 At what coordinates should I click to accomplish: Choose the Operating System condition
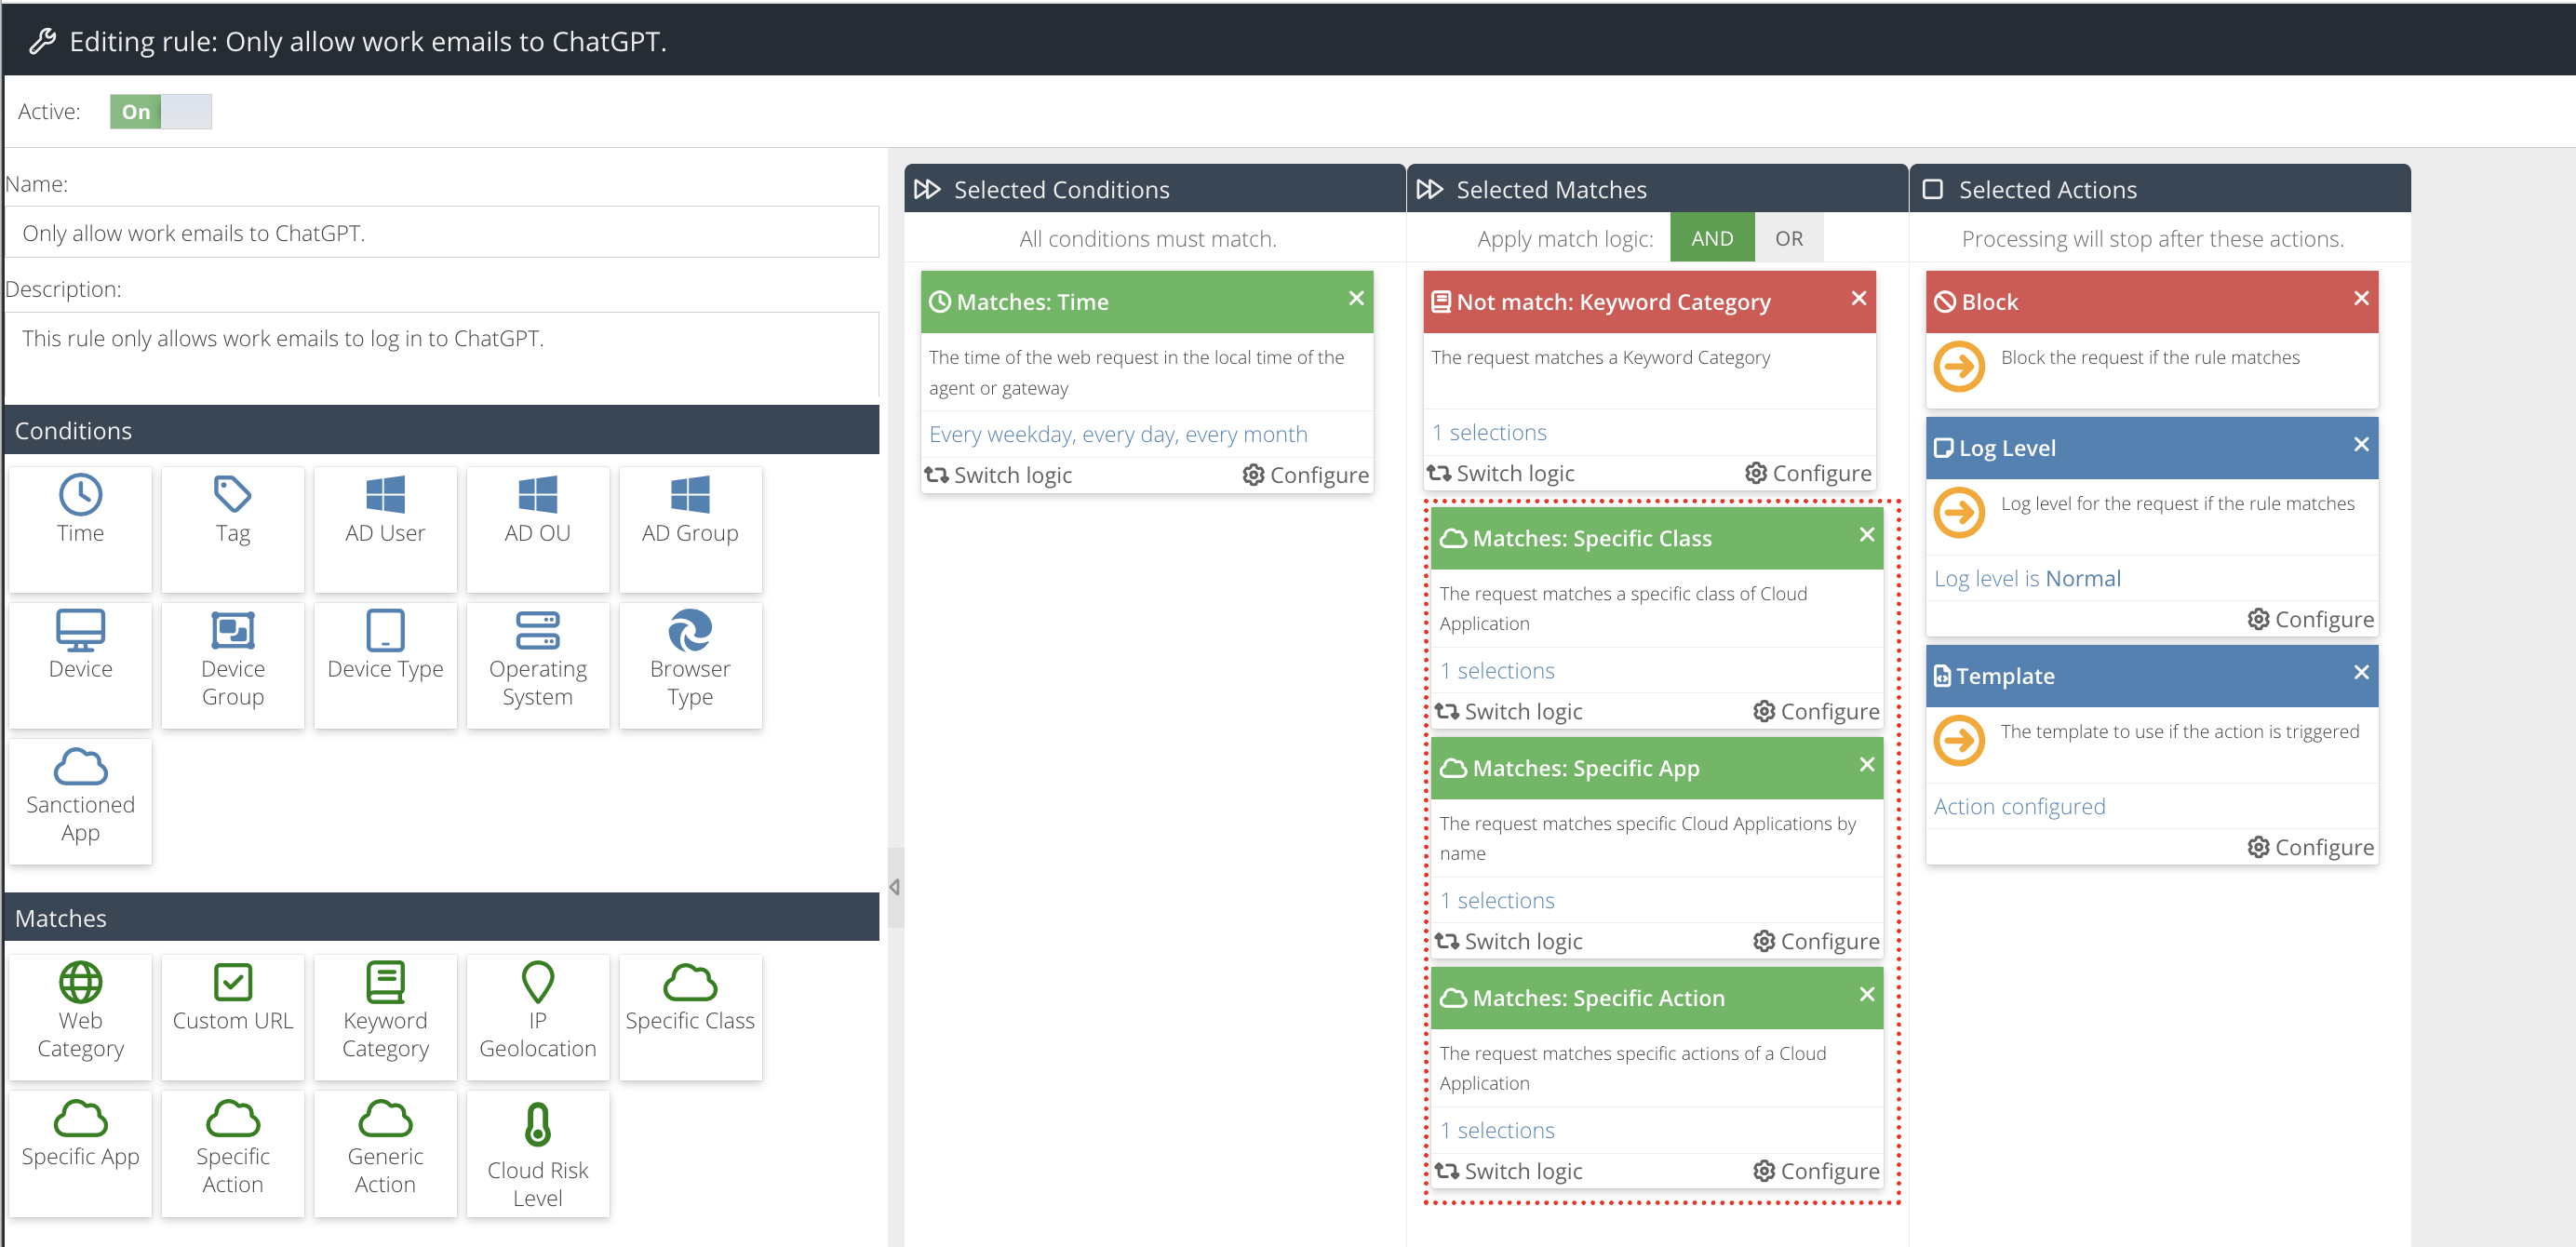pyautogui.click(x=538, y=664)
